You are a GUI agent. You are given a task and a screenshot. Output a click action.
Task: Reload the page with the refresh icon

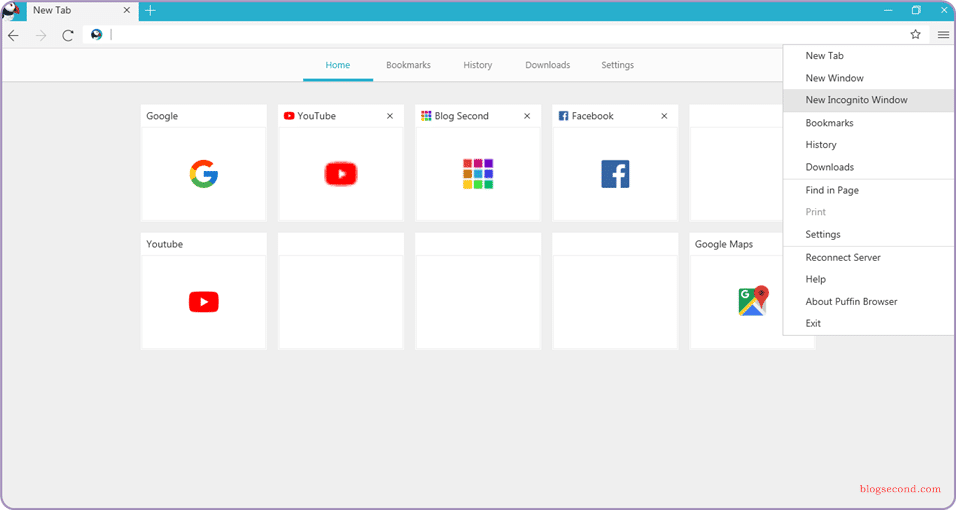coord(68,35)
